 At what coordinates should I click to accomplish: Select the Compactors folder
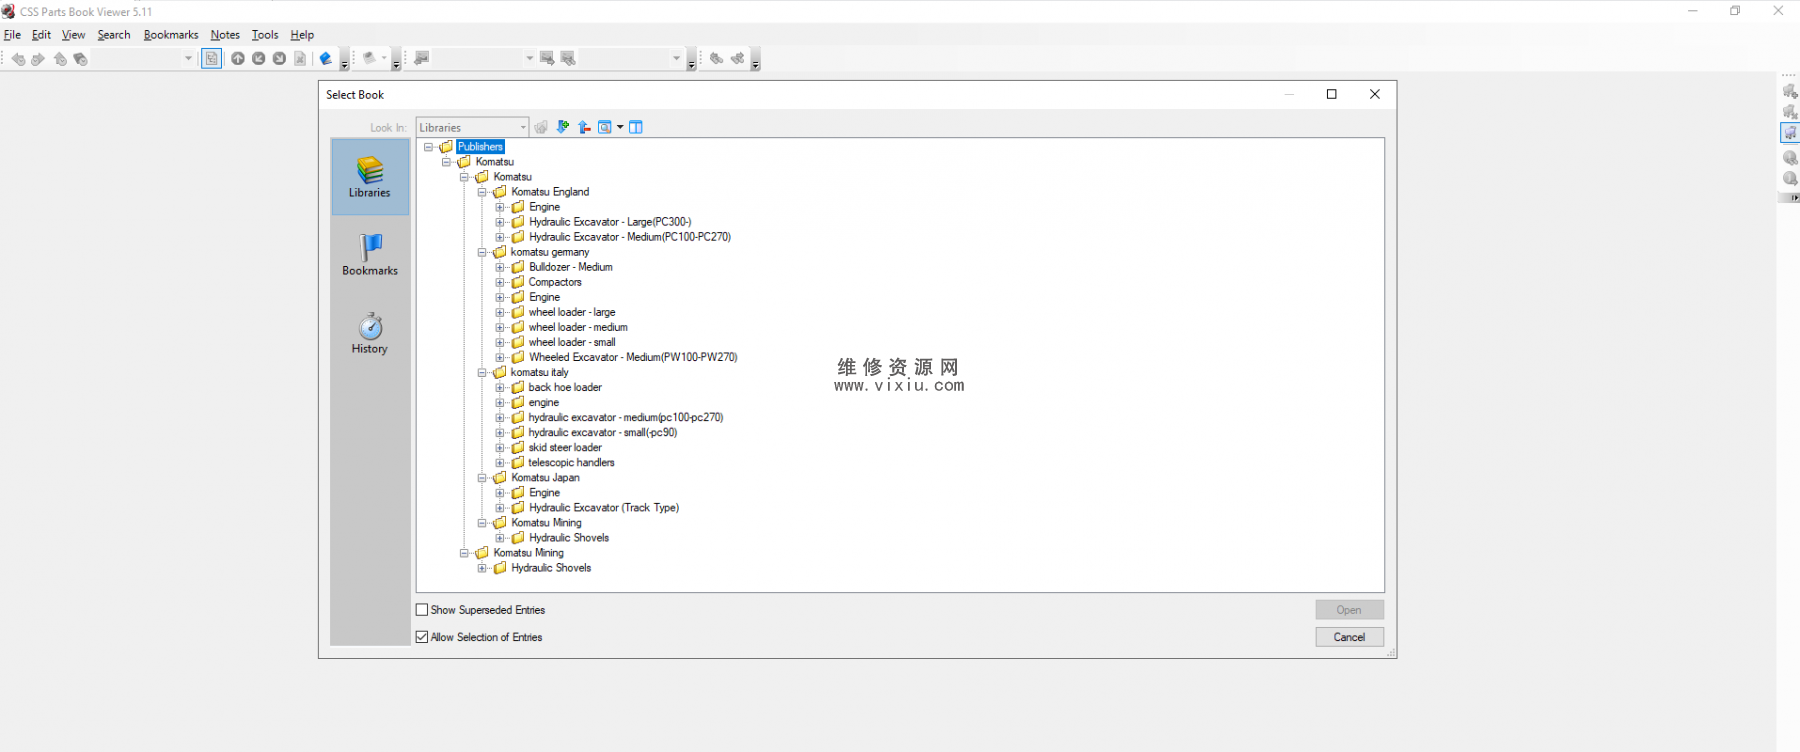555,282
